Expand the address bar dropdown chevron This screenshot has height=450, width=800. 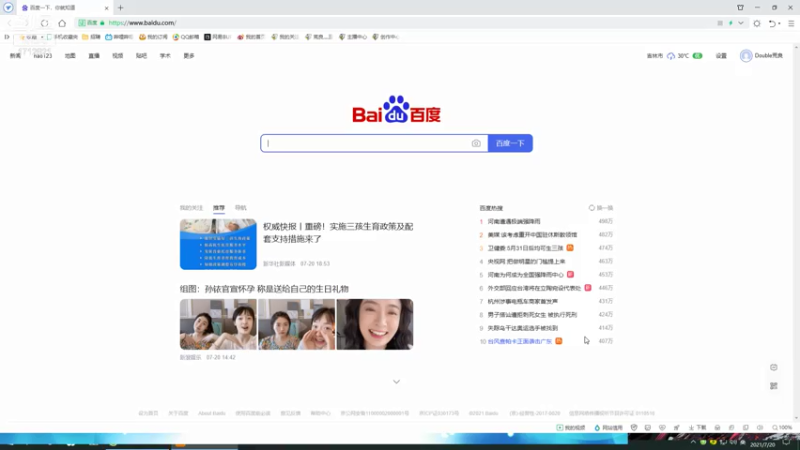click(740, 23)
